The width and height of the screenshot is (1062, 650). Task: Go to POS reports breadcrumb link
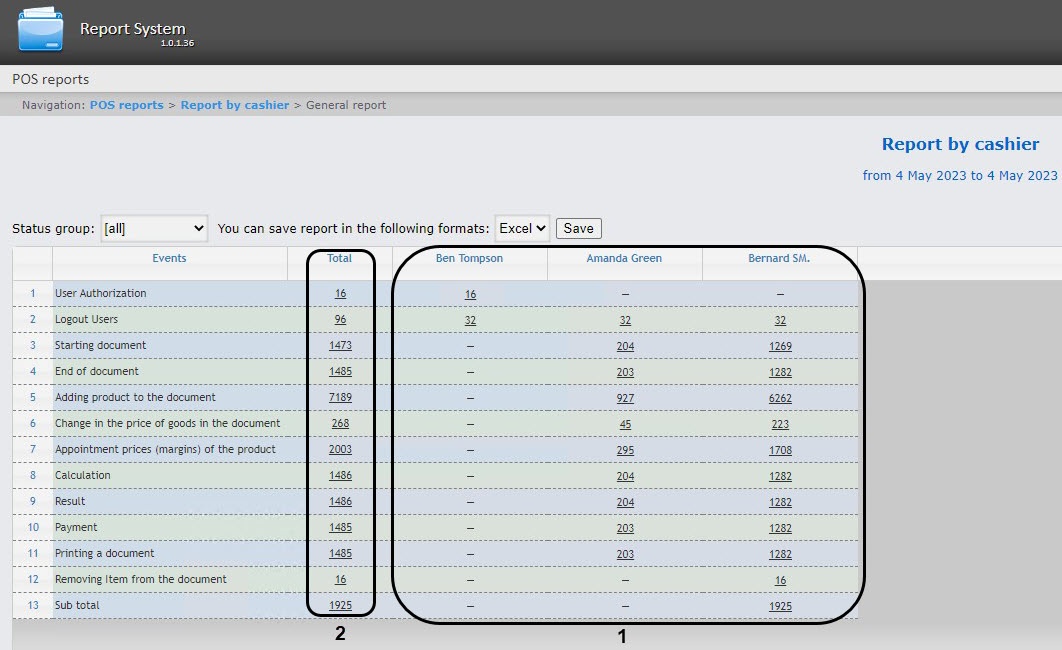(x=126, y=105)
